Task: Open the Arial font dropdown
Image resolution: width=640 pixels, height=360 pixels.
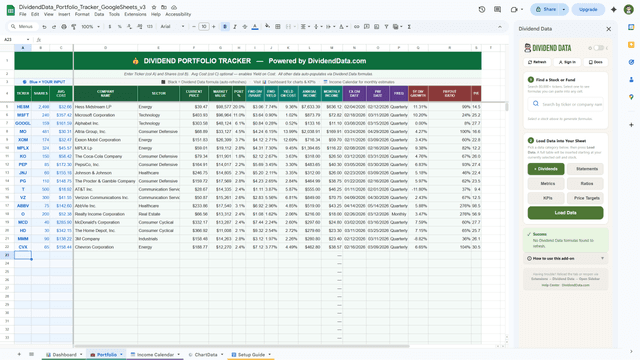Action: pyautogui.click(x=172, y=27)
